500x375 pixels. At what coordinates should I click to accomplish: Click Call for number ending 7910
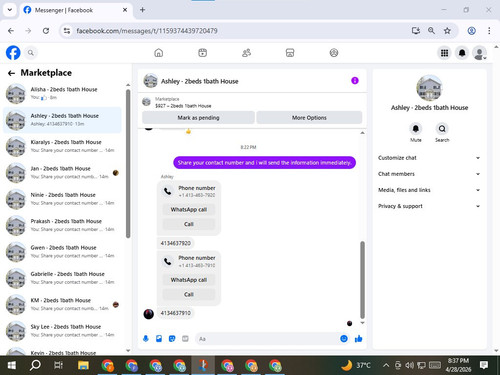(x=189, y=294)
